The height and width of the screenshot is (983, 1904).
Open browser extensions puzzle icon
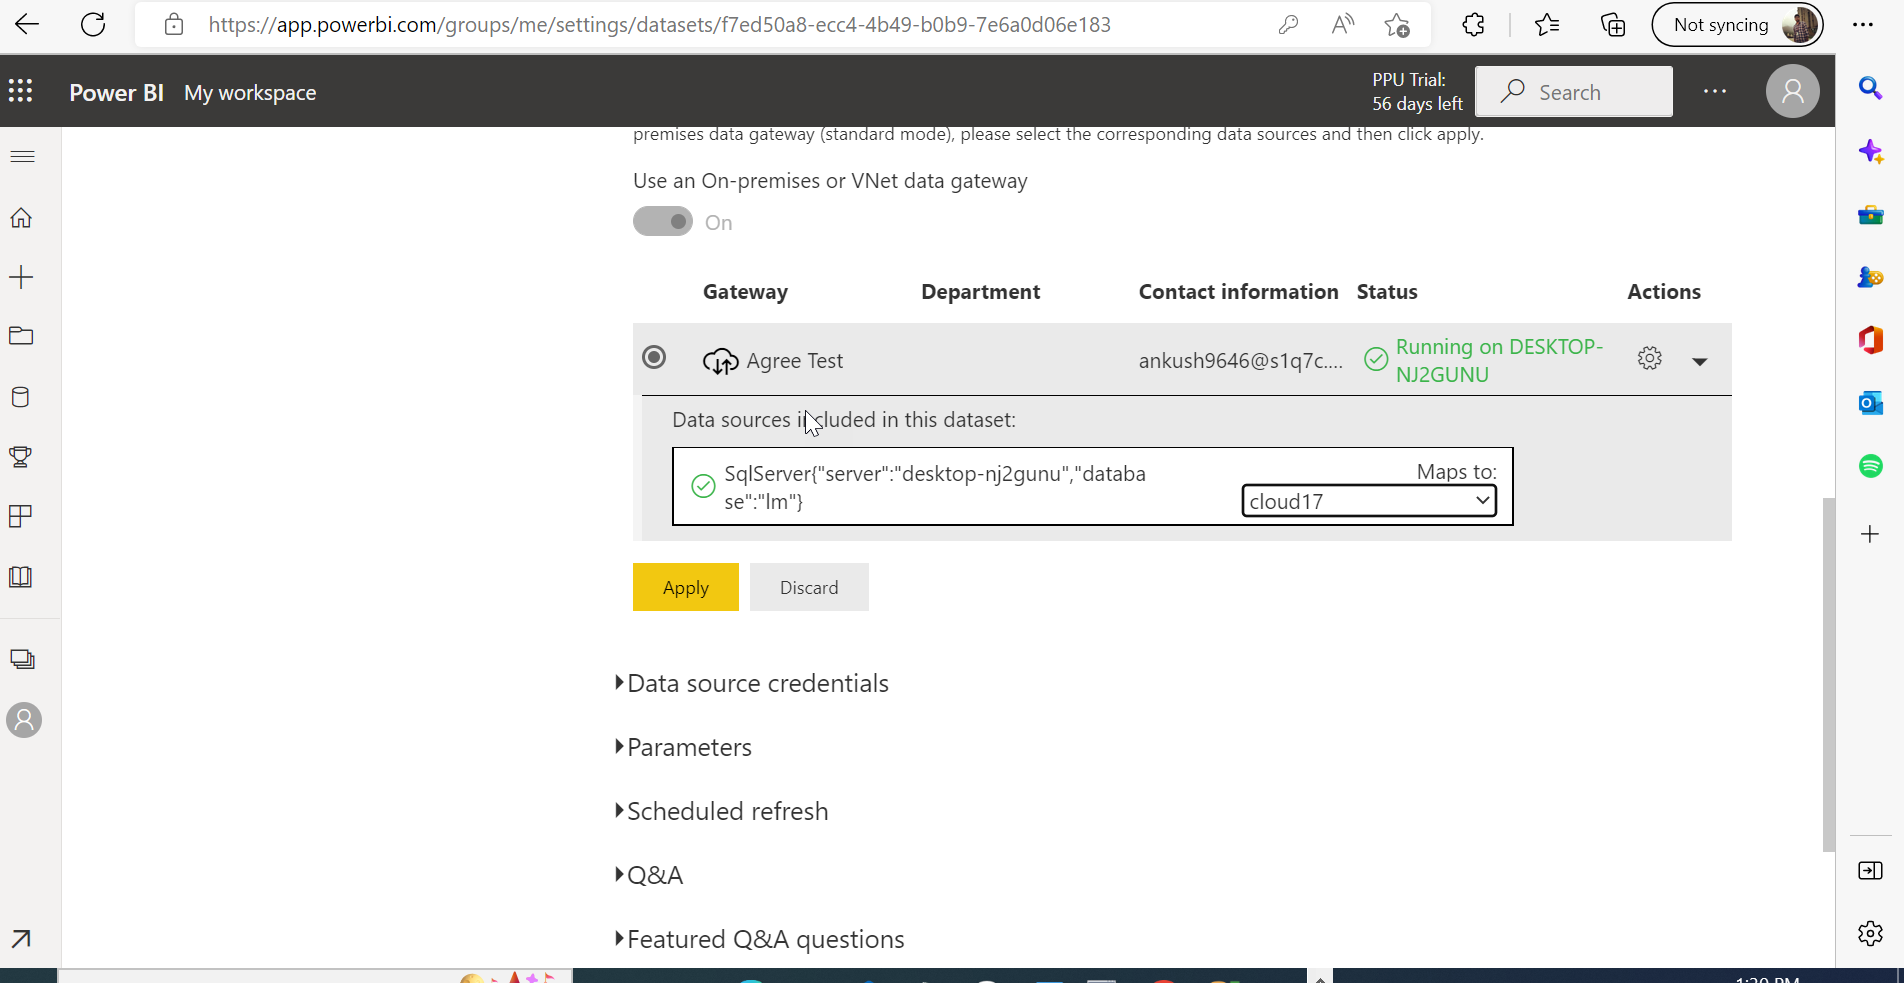1473,25
